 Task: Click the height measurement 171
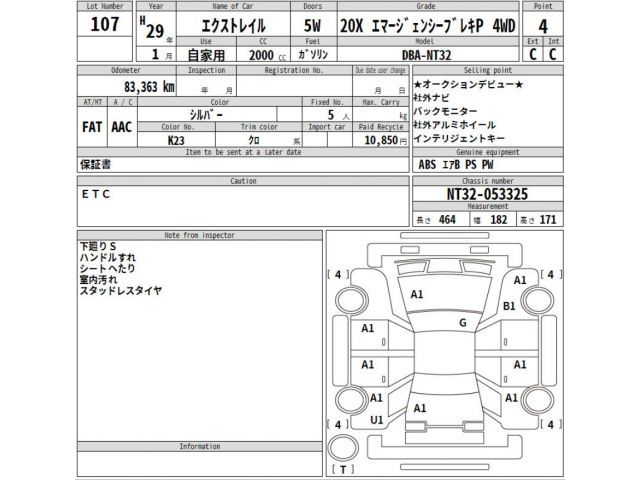pyautogui.click(x=548, y=220)
